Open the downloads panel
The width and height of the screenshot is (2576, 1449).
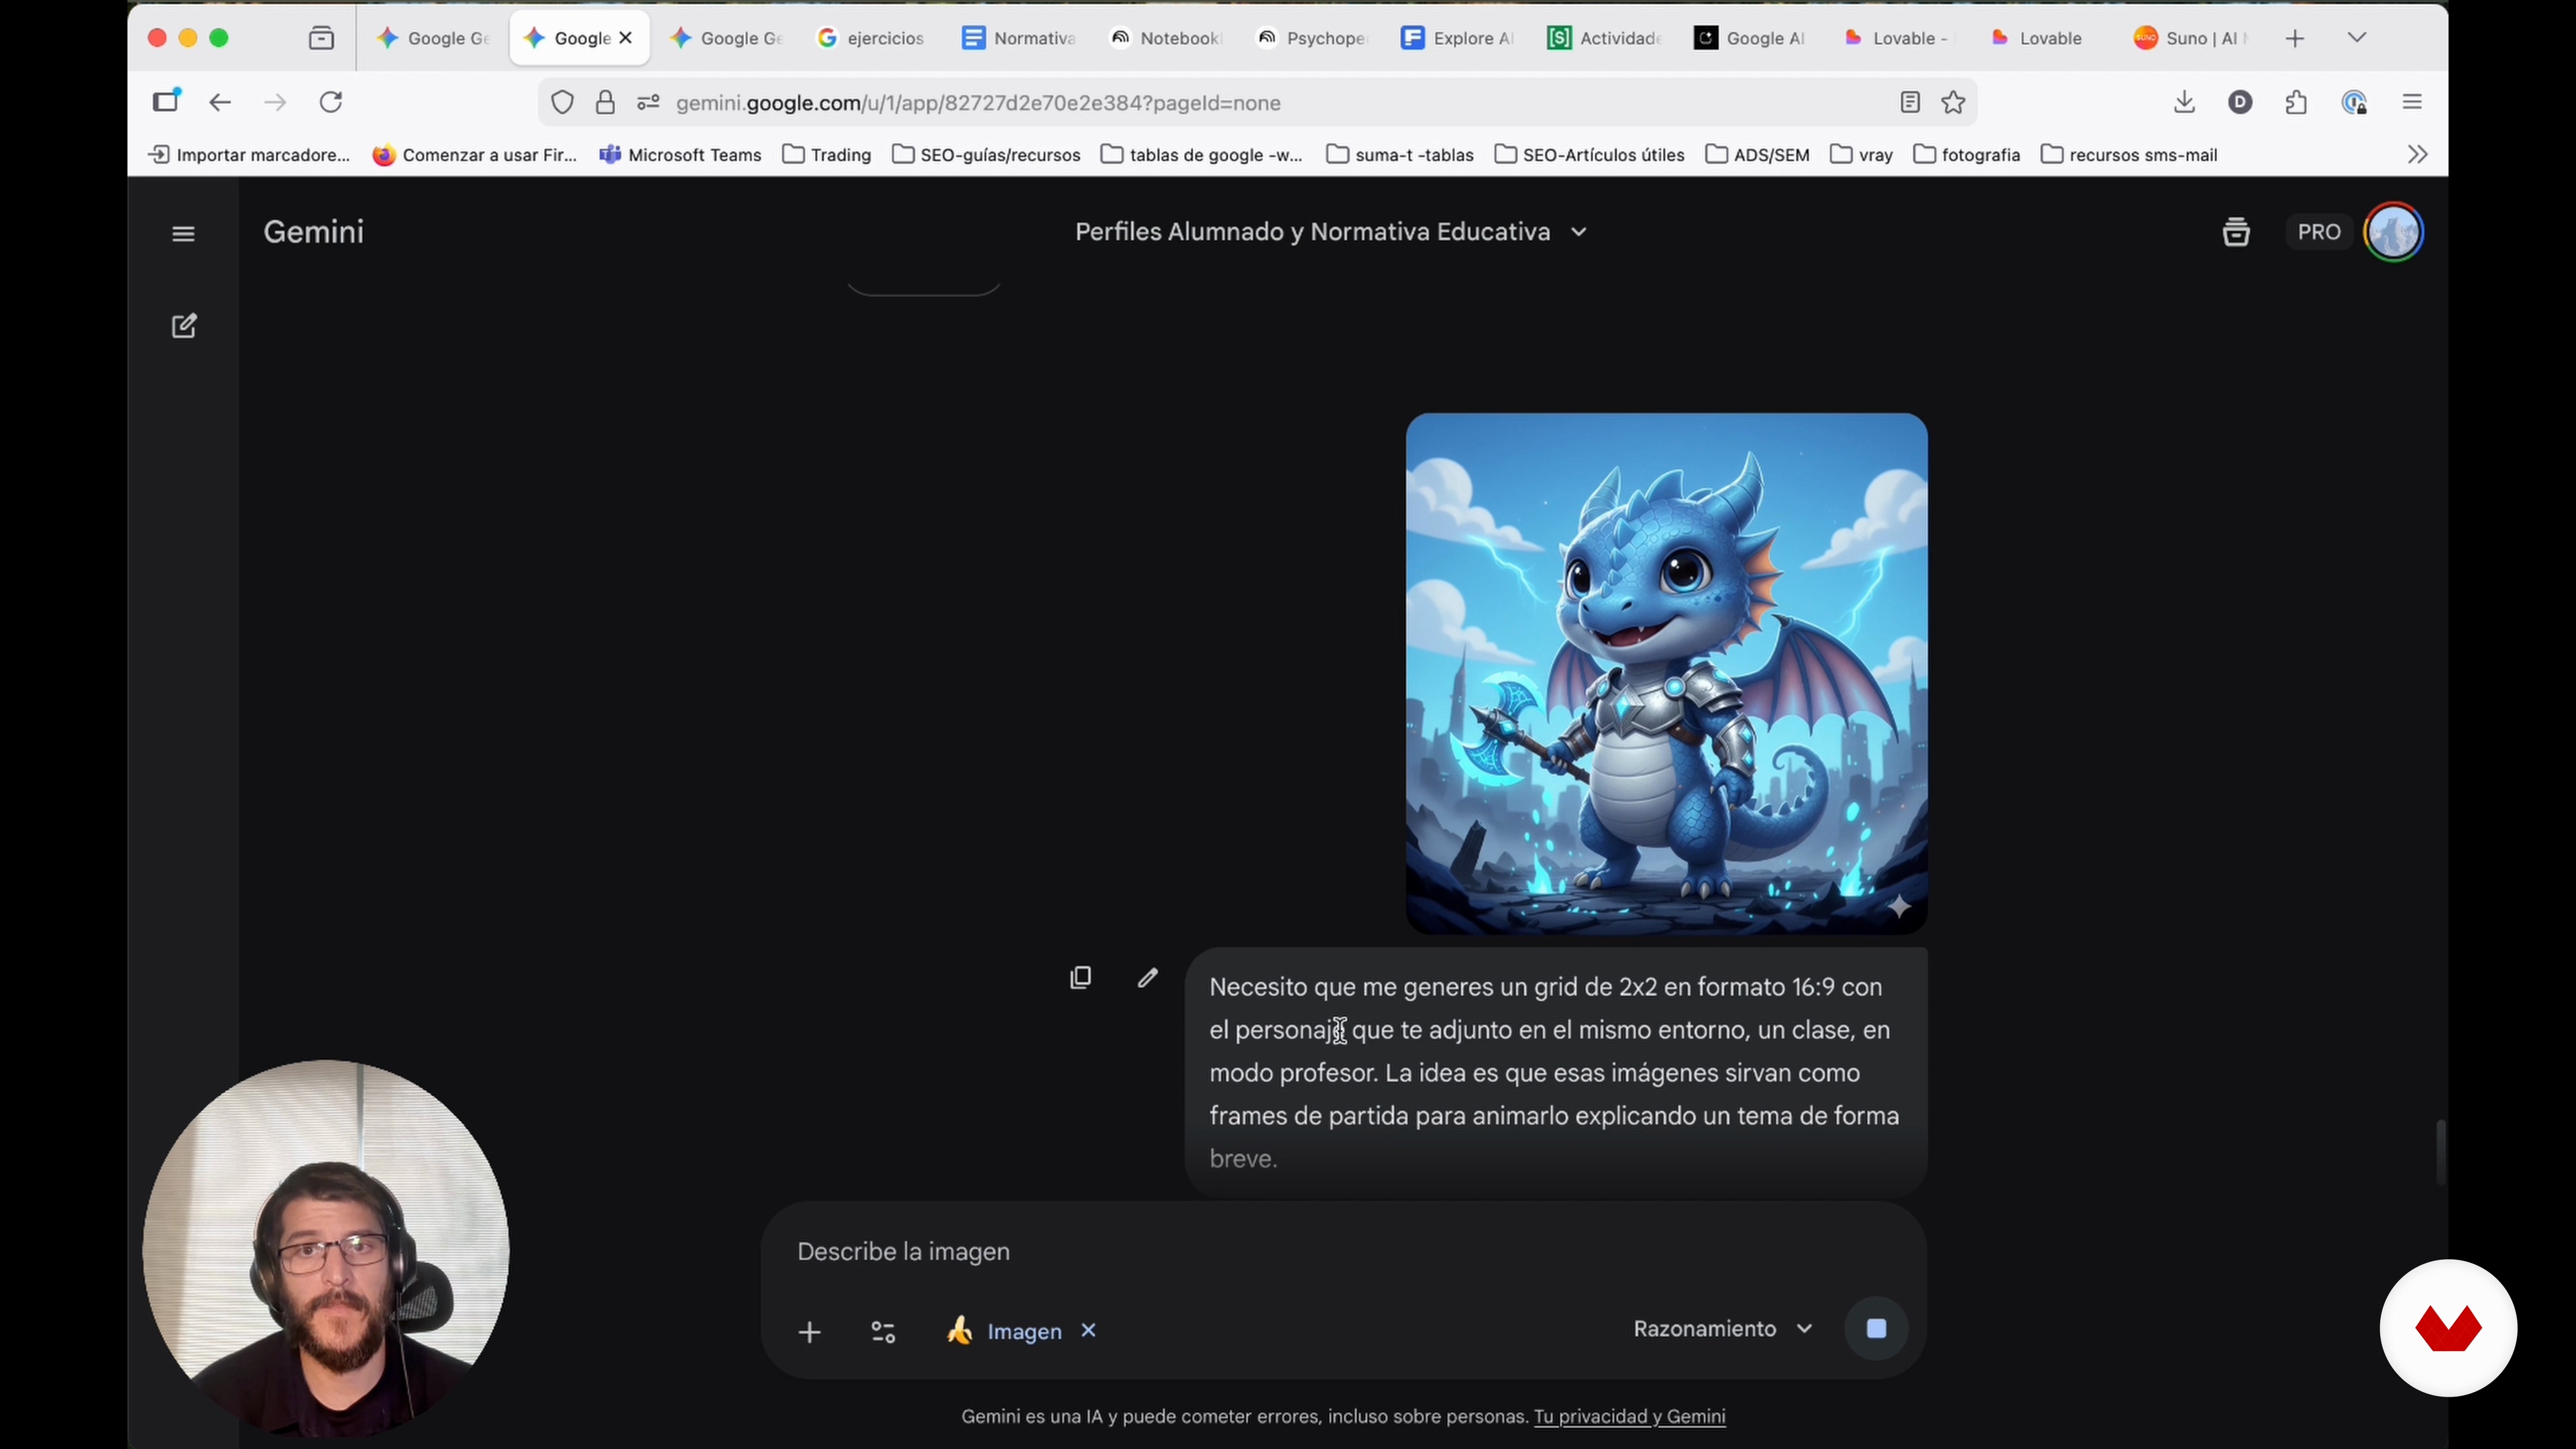point(2184,102)
